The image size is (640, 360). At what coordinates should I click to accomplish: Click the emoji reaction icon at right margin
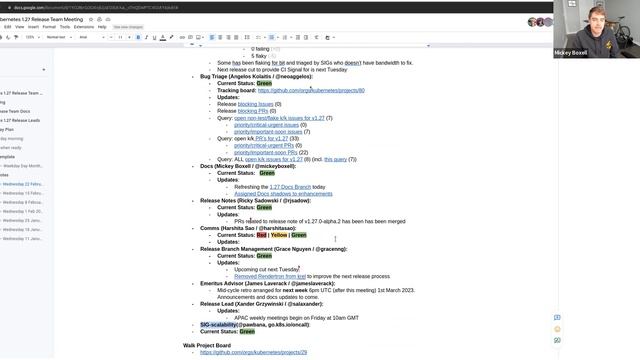pos(557,329)
